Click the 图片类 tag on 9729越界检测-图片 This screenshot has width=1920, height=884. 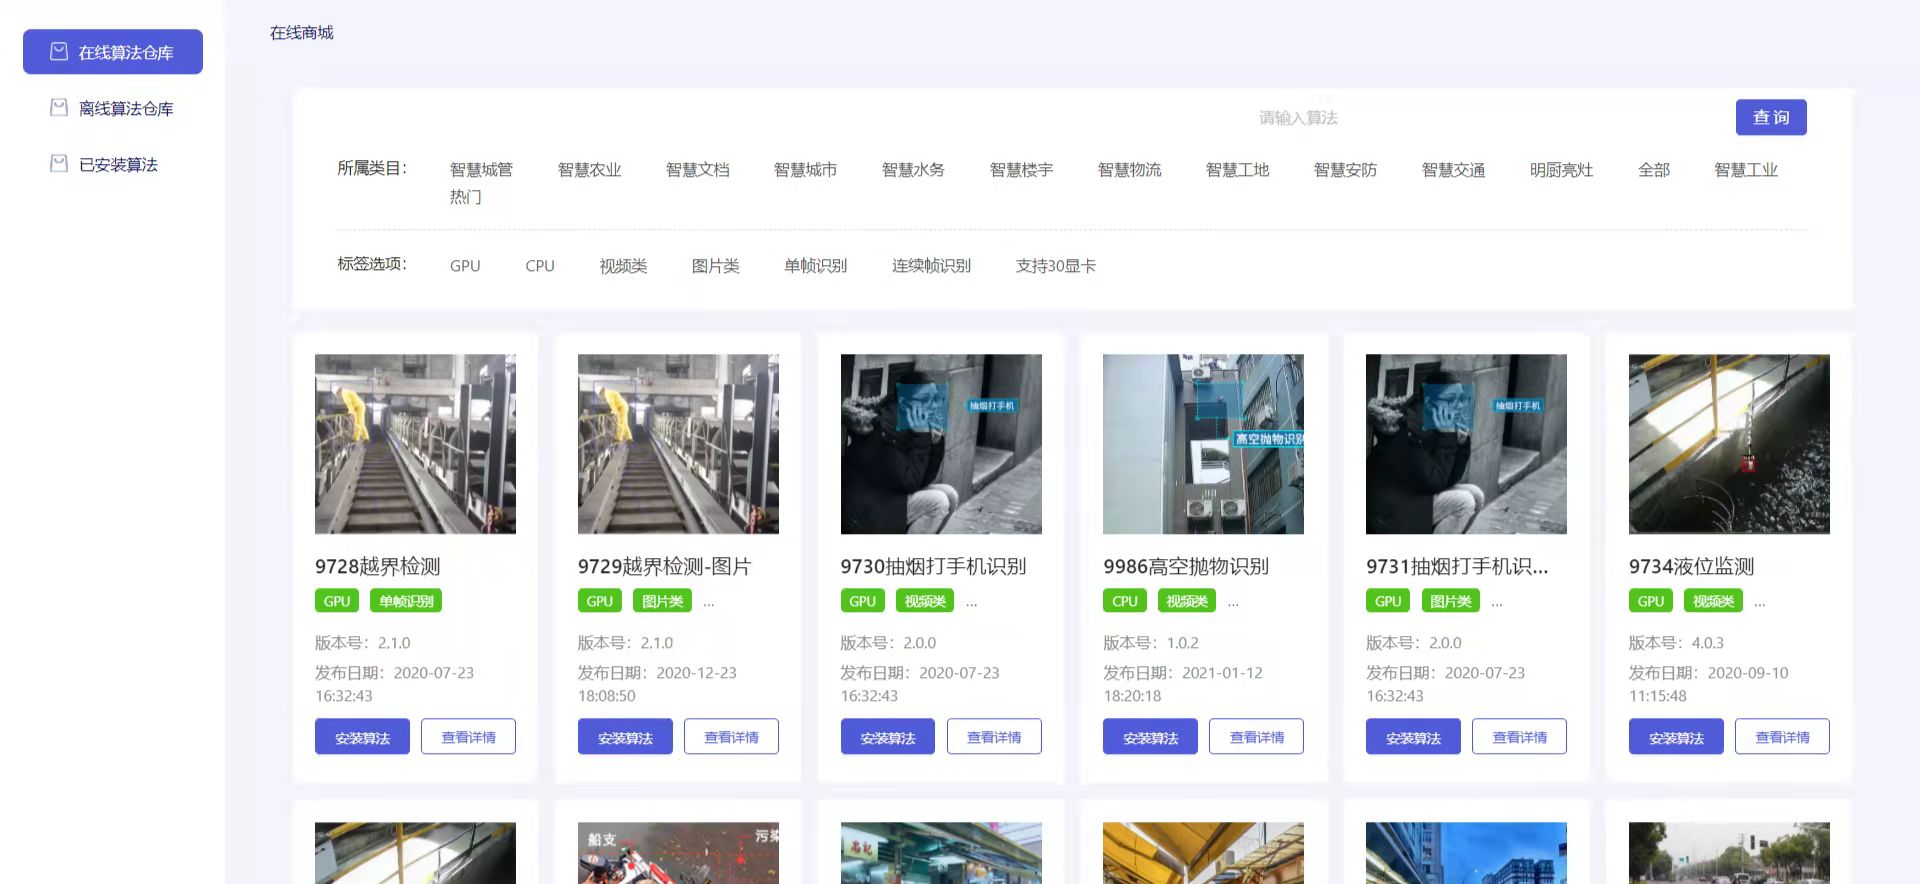[662, 601]
